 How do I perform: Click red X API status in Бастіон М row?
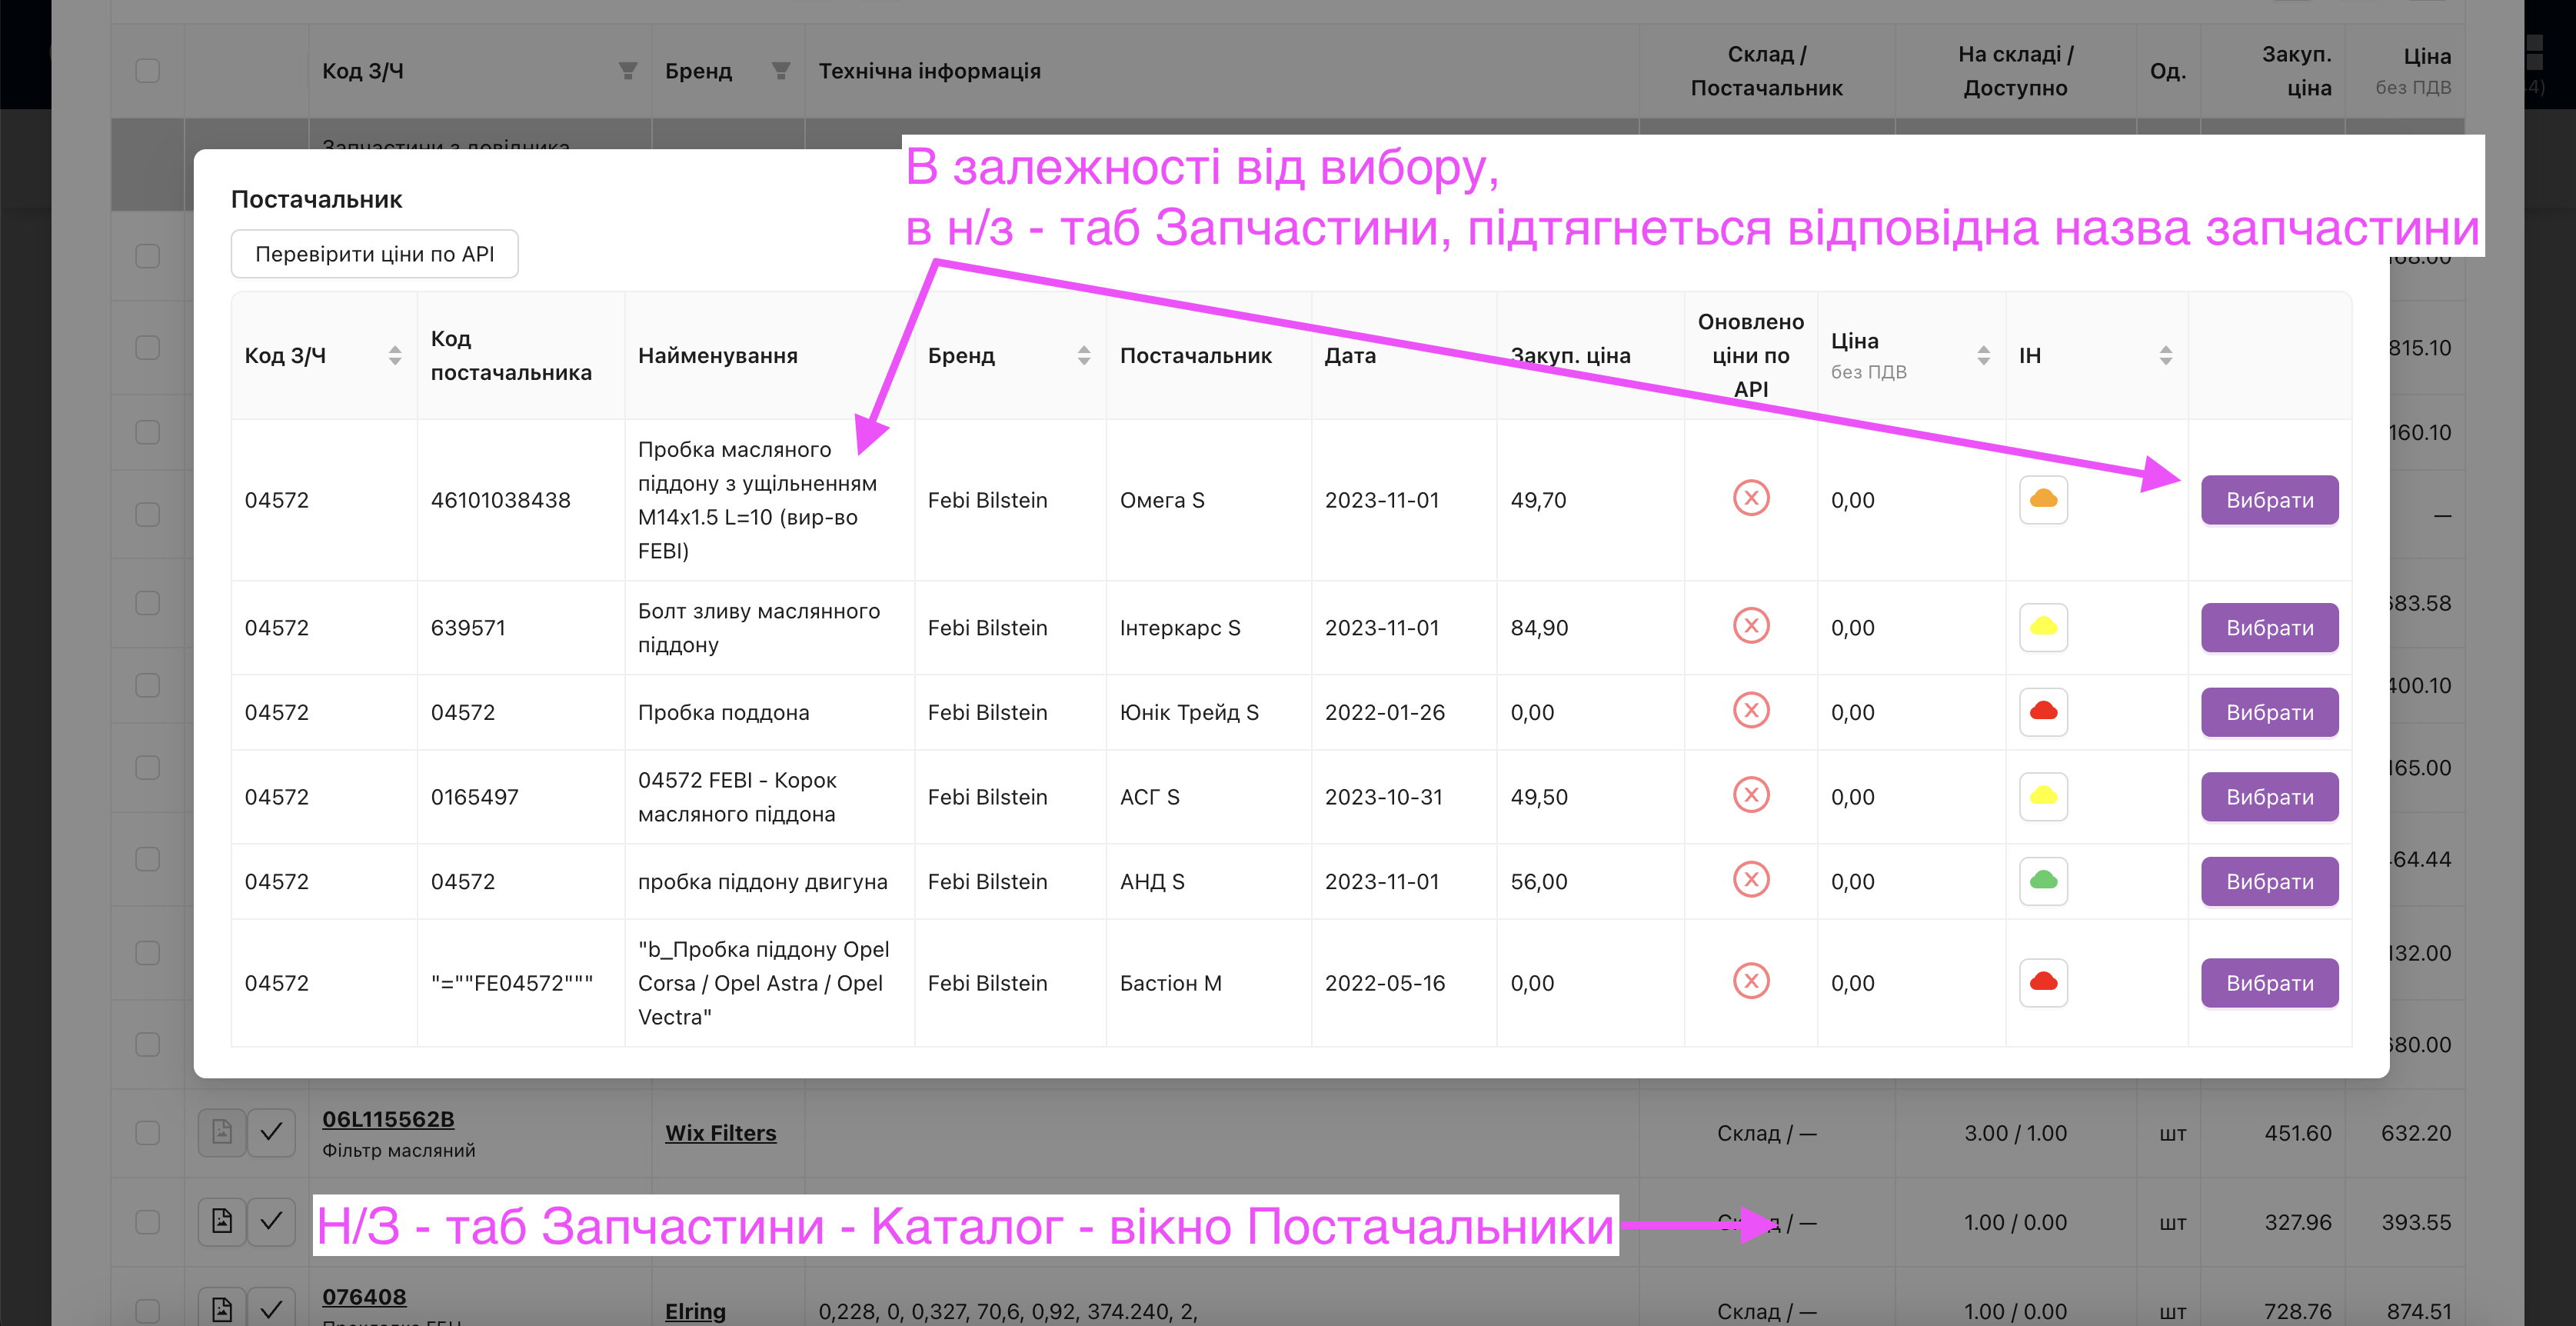(1750, 982)
